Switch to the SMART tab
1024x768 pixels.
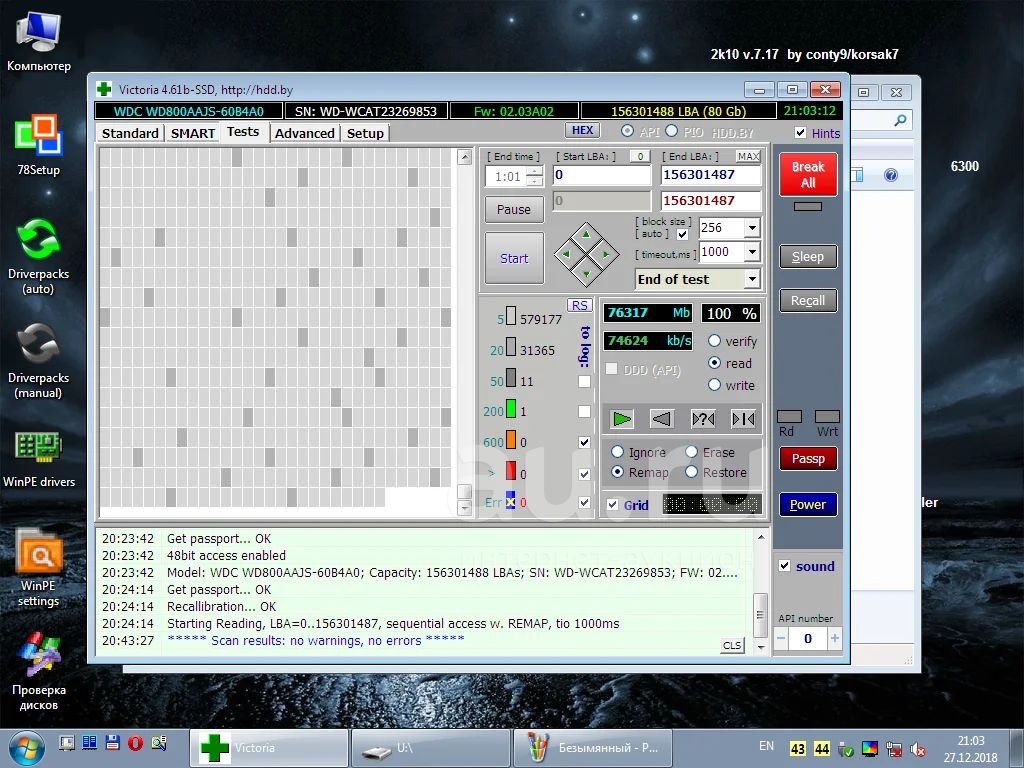point(193,133)
